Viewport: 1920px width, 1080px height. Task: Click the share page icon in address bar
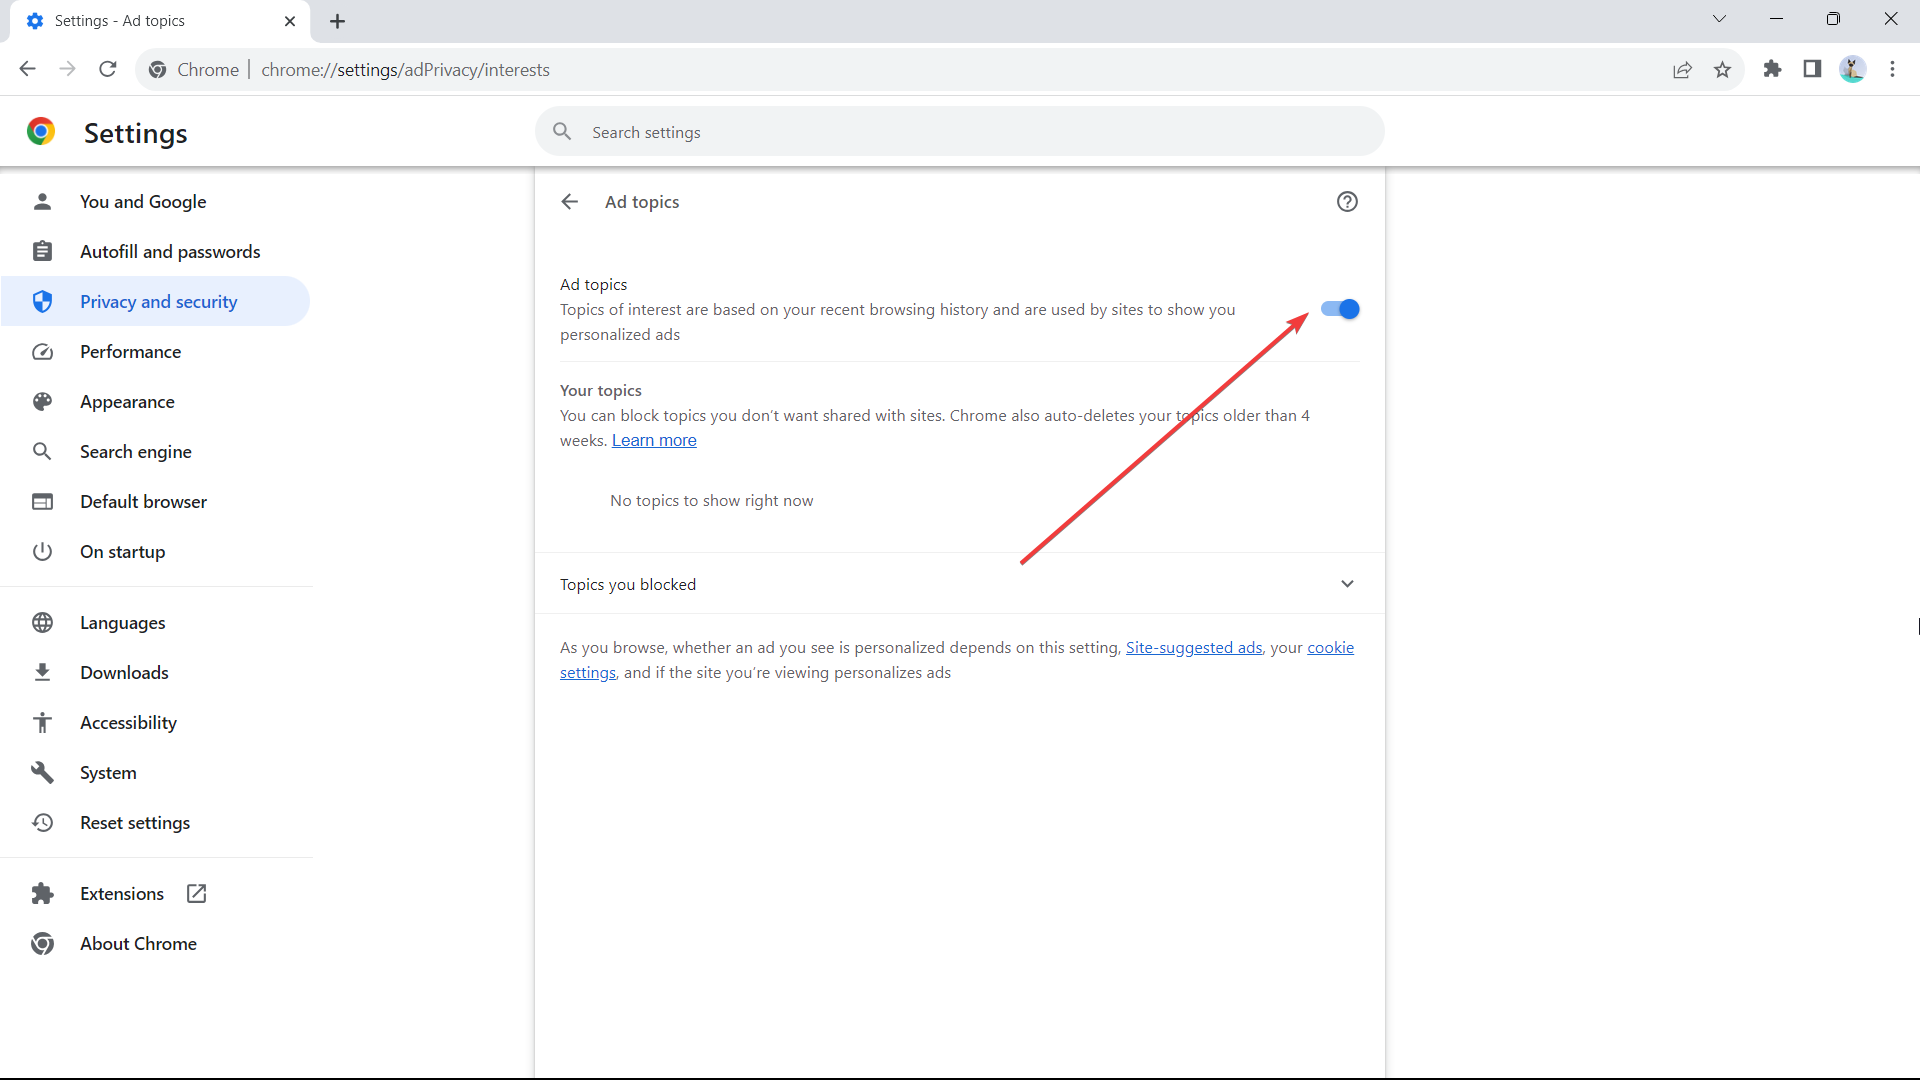[x=1683, y=69]
